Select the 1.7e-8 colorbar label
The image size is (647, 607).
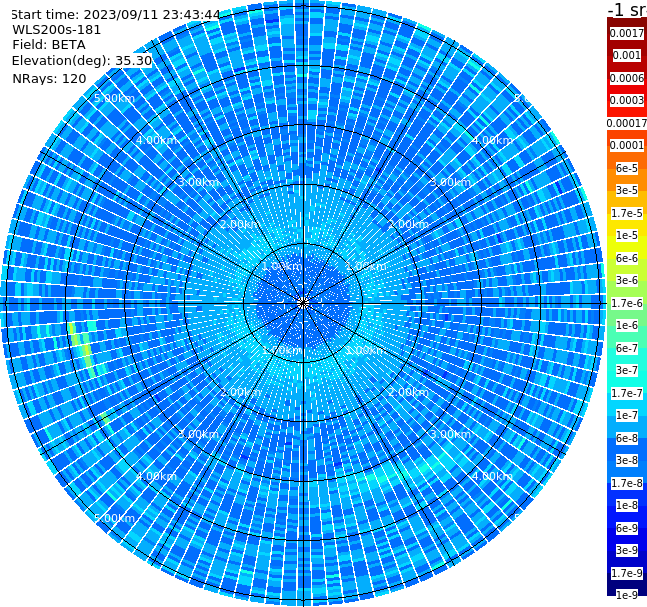coord(627,483)
